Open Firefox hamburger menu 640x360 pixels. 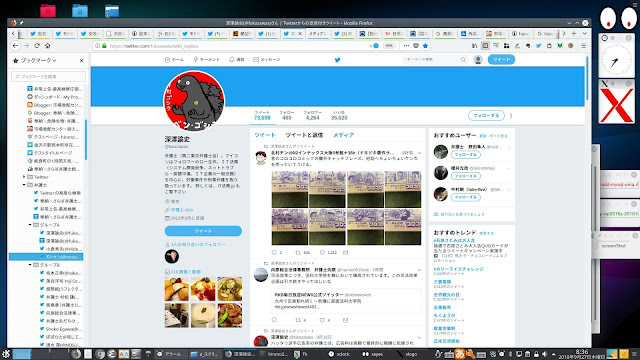(x=583, y=46)
